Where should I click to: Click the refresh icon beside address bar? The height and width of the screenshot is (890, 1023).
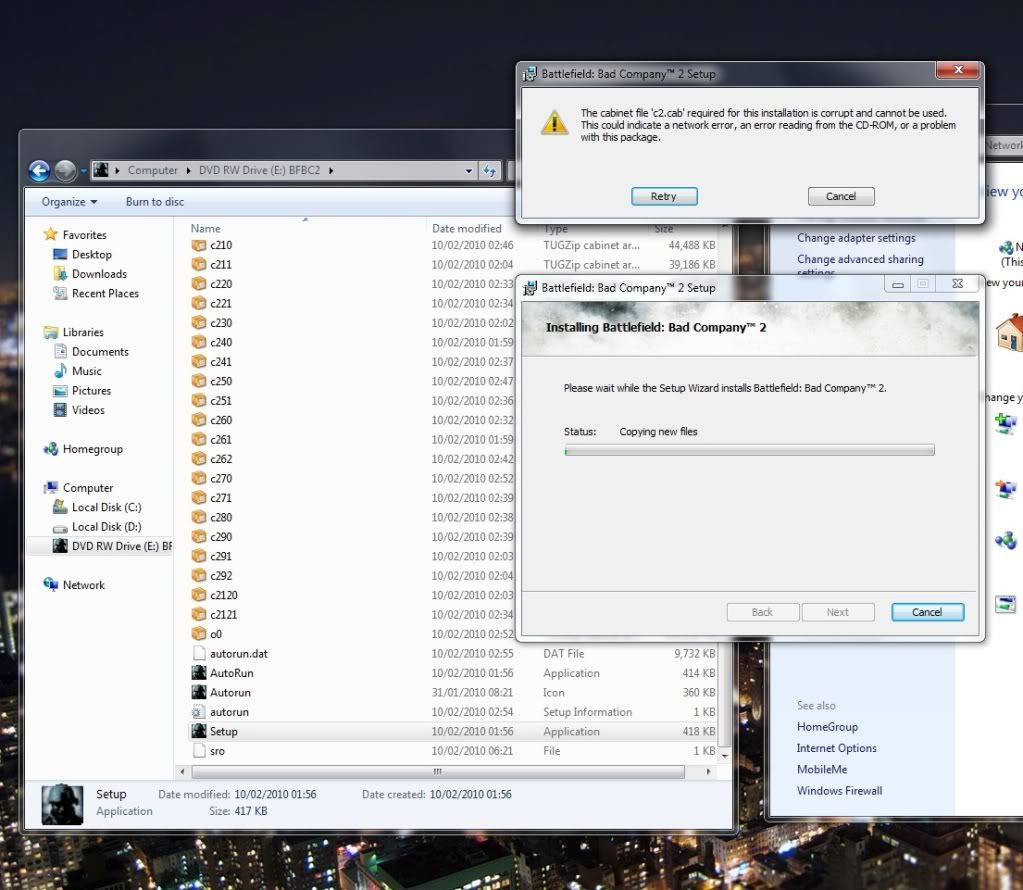[490, 171]
